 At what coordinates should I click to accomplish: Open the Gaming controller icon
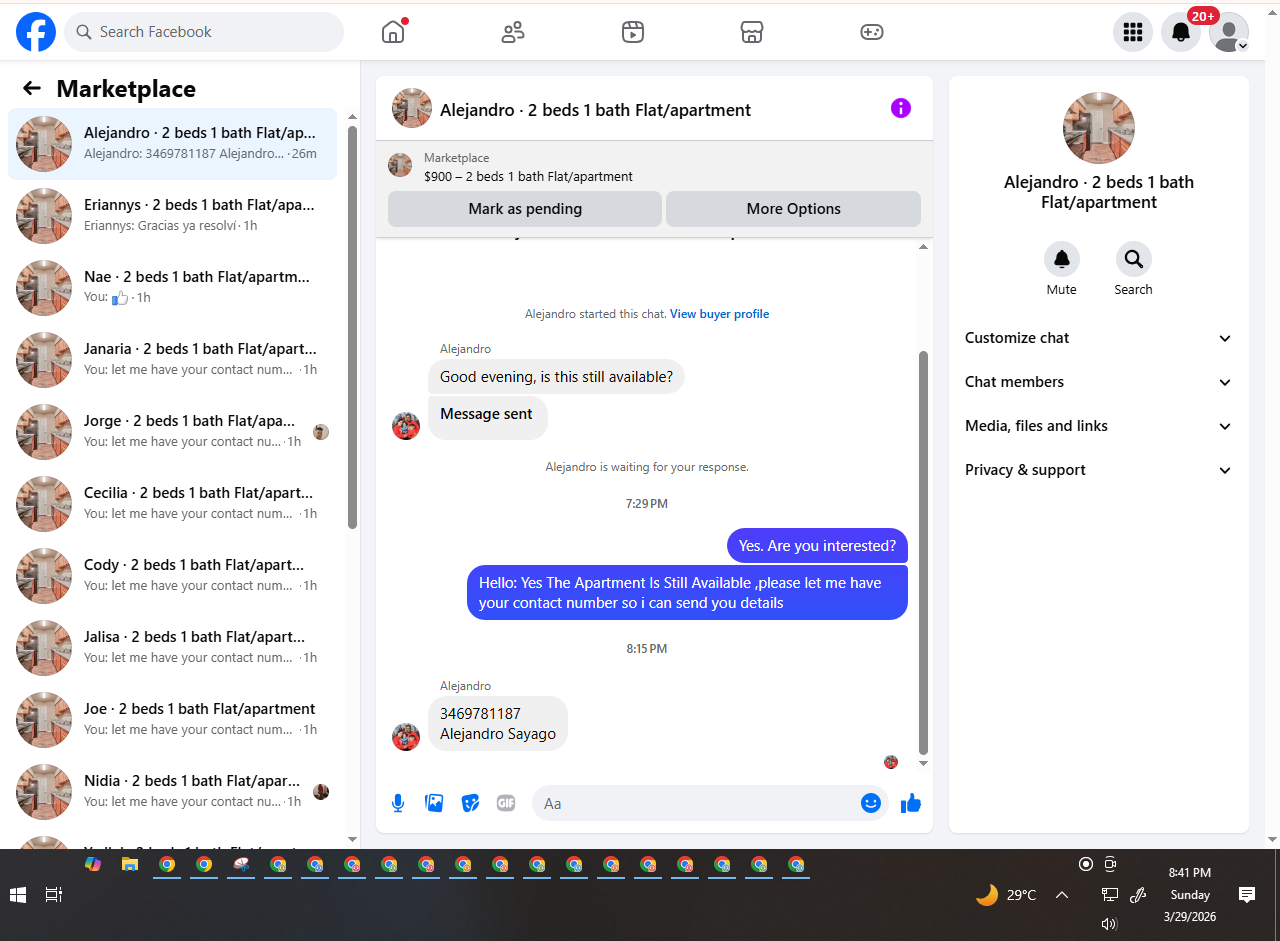[x=872, y=32]
